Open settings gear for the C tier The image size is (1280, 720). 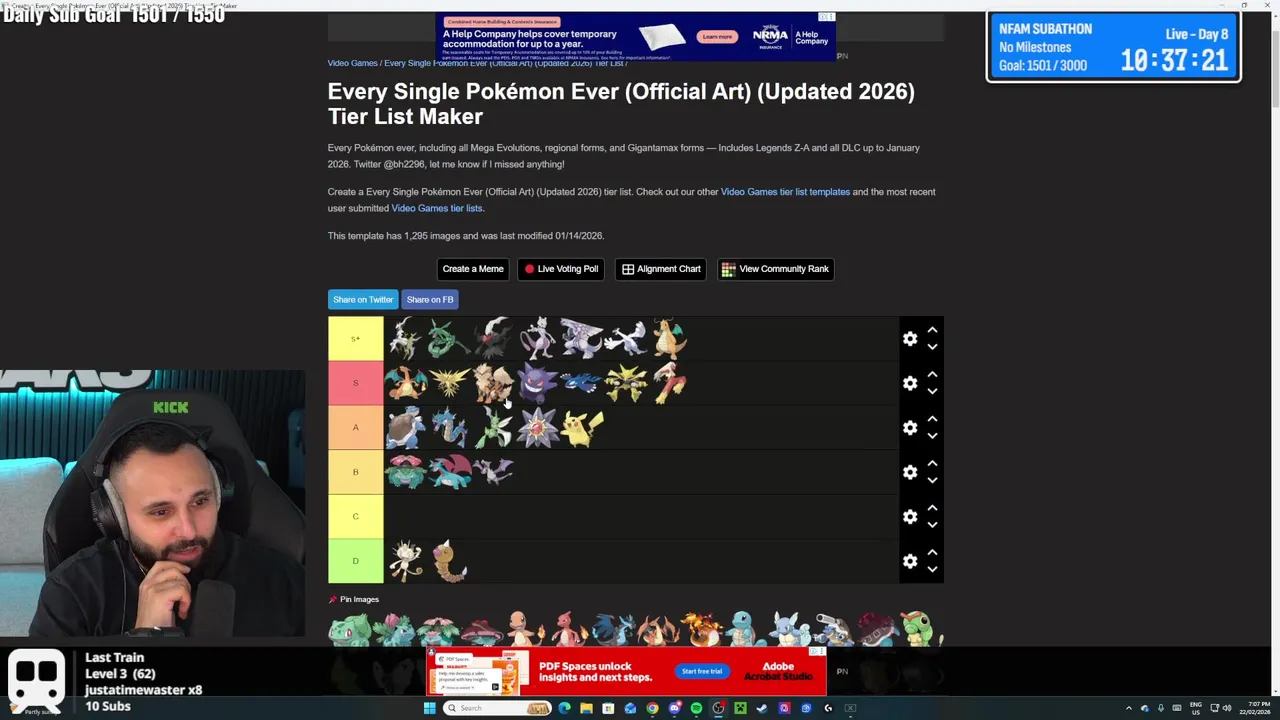click(910, 516)
